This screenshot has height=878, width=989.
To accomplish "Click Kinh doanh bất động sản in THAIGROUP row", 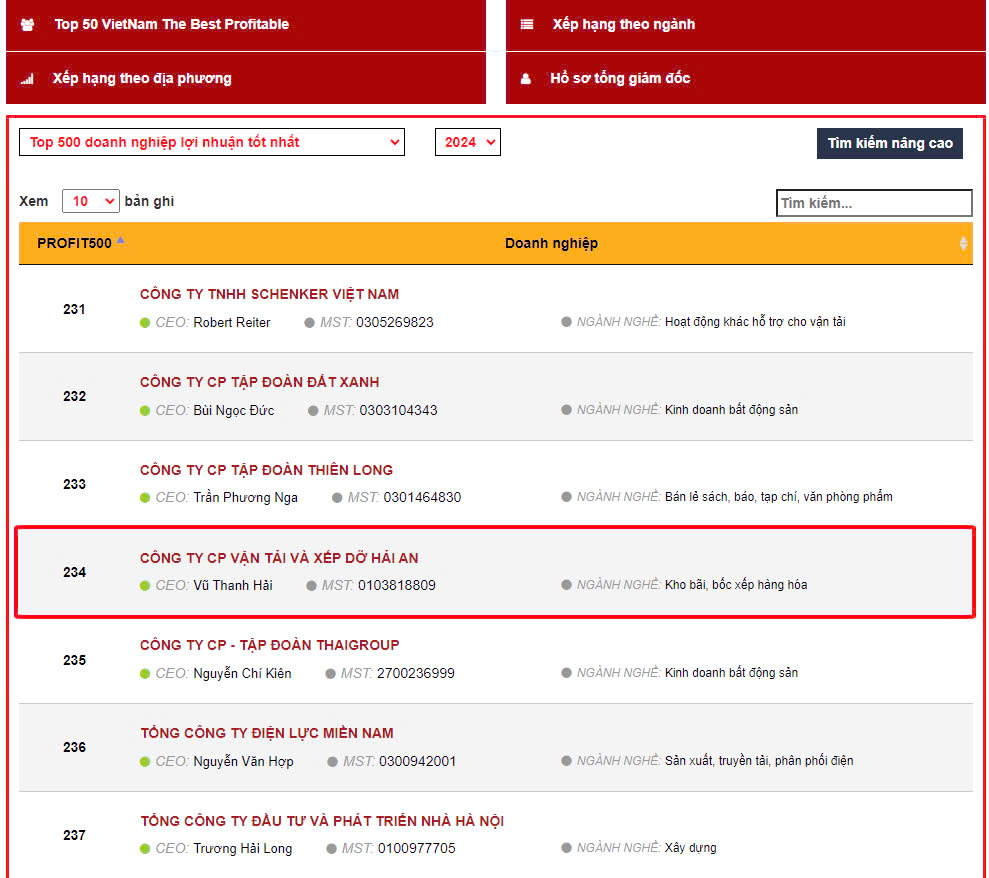I will click(731, 673).
